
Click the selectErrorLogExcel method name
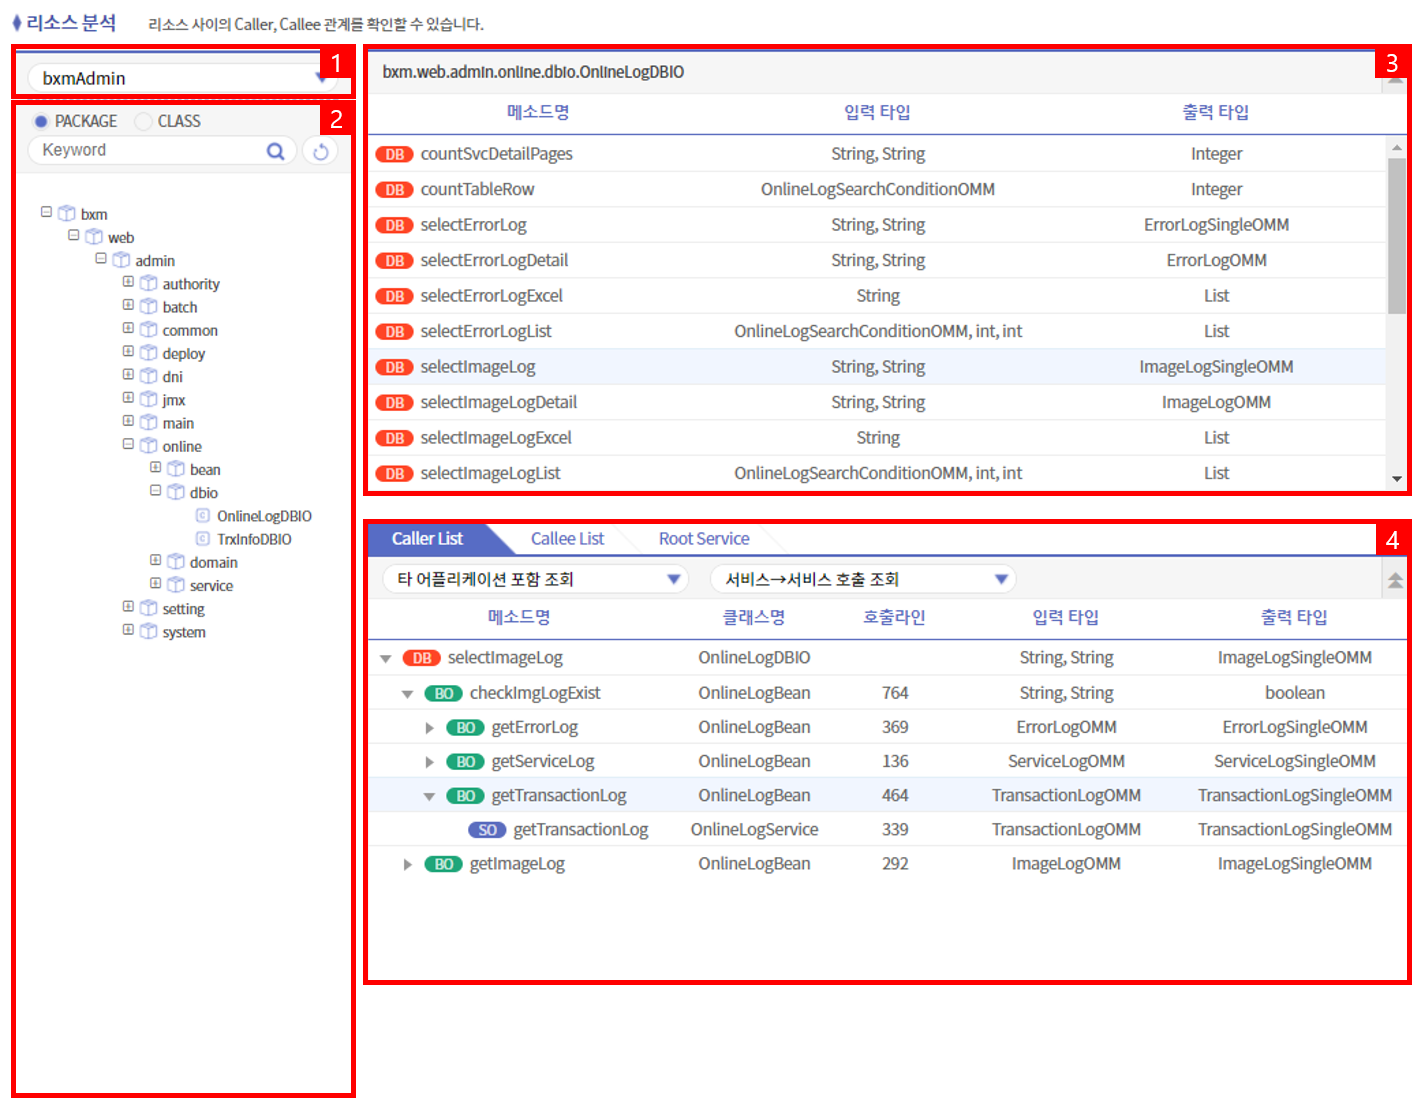tap(491, 296)
